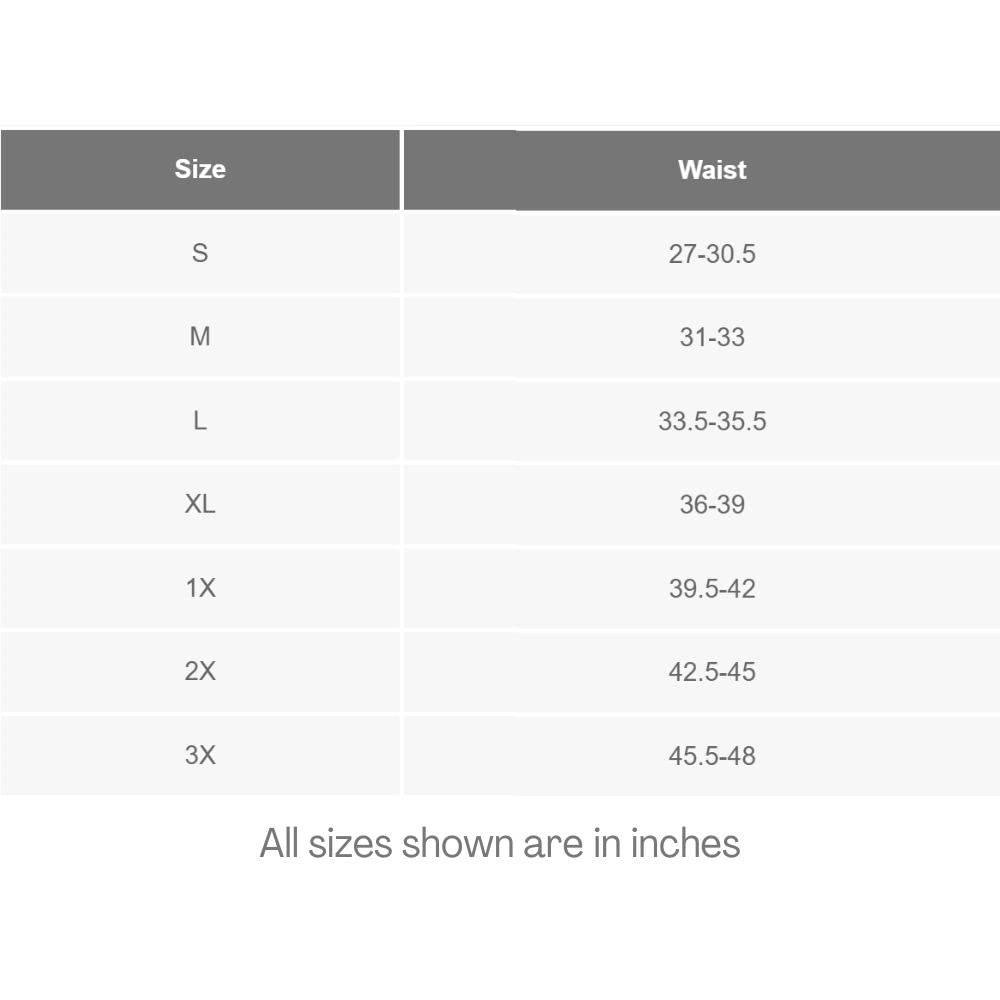Click the 42.5-45 waist value
The image size is (1000, 1000).
coord(712,672)
